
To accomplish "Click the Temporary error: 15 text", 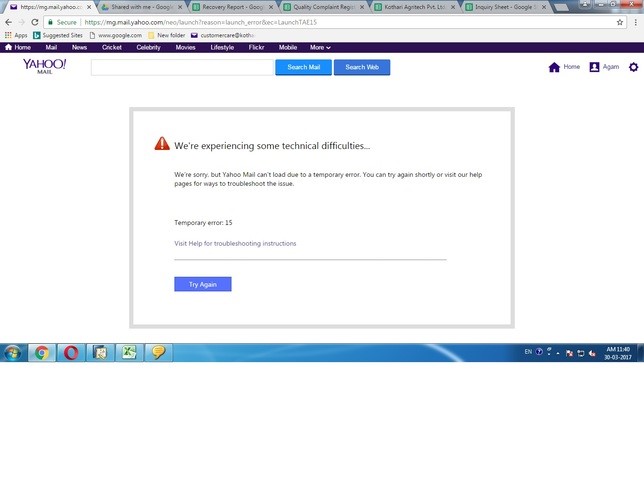I will tap(203, 223).
